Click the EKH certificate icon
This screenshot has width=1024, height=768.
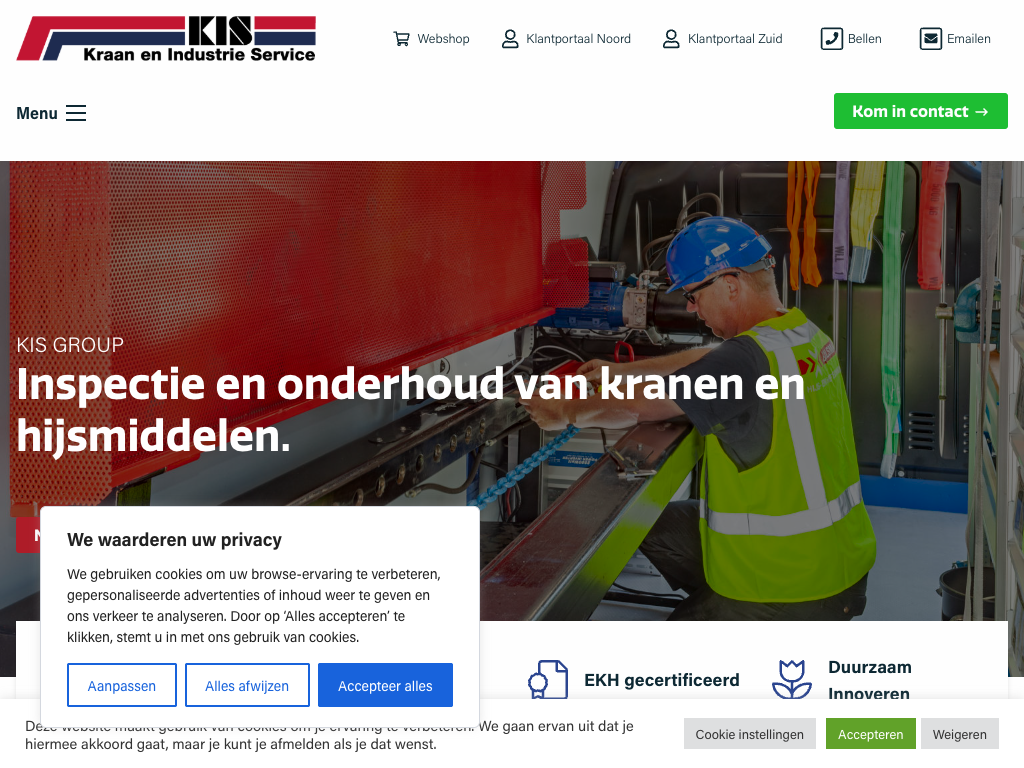pos(547,679)
